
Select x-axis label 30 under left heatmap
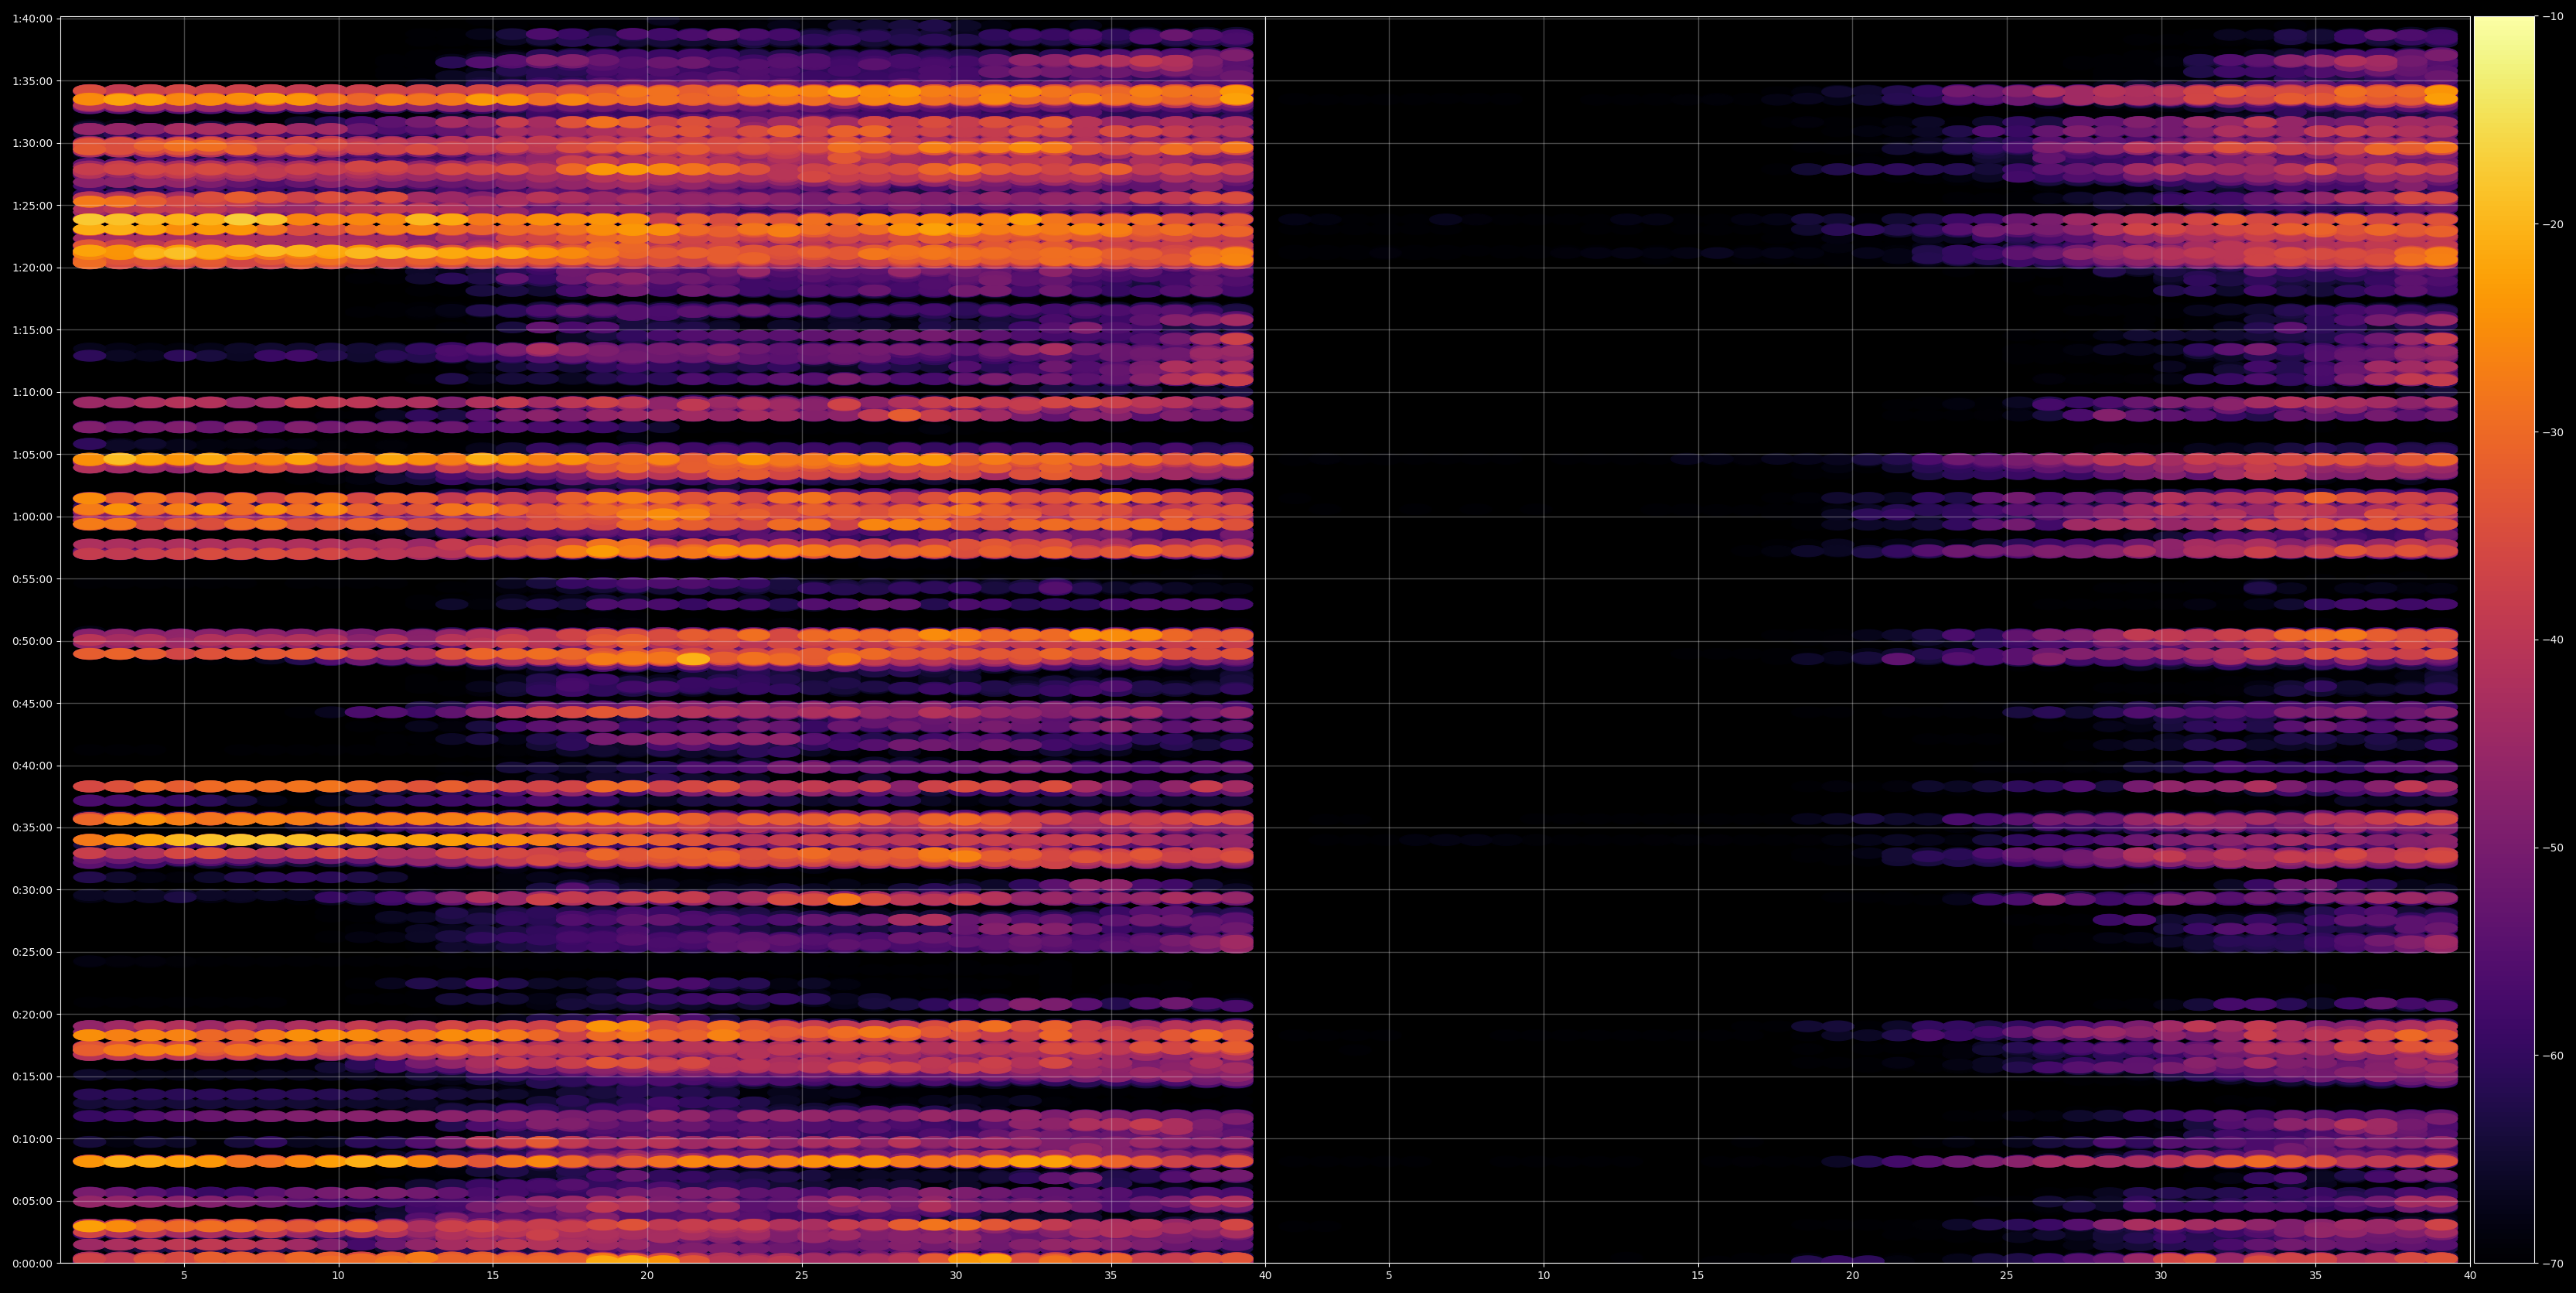[x=956, y=1276]
